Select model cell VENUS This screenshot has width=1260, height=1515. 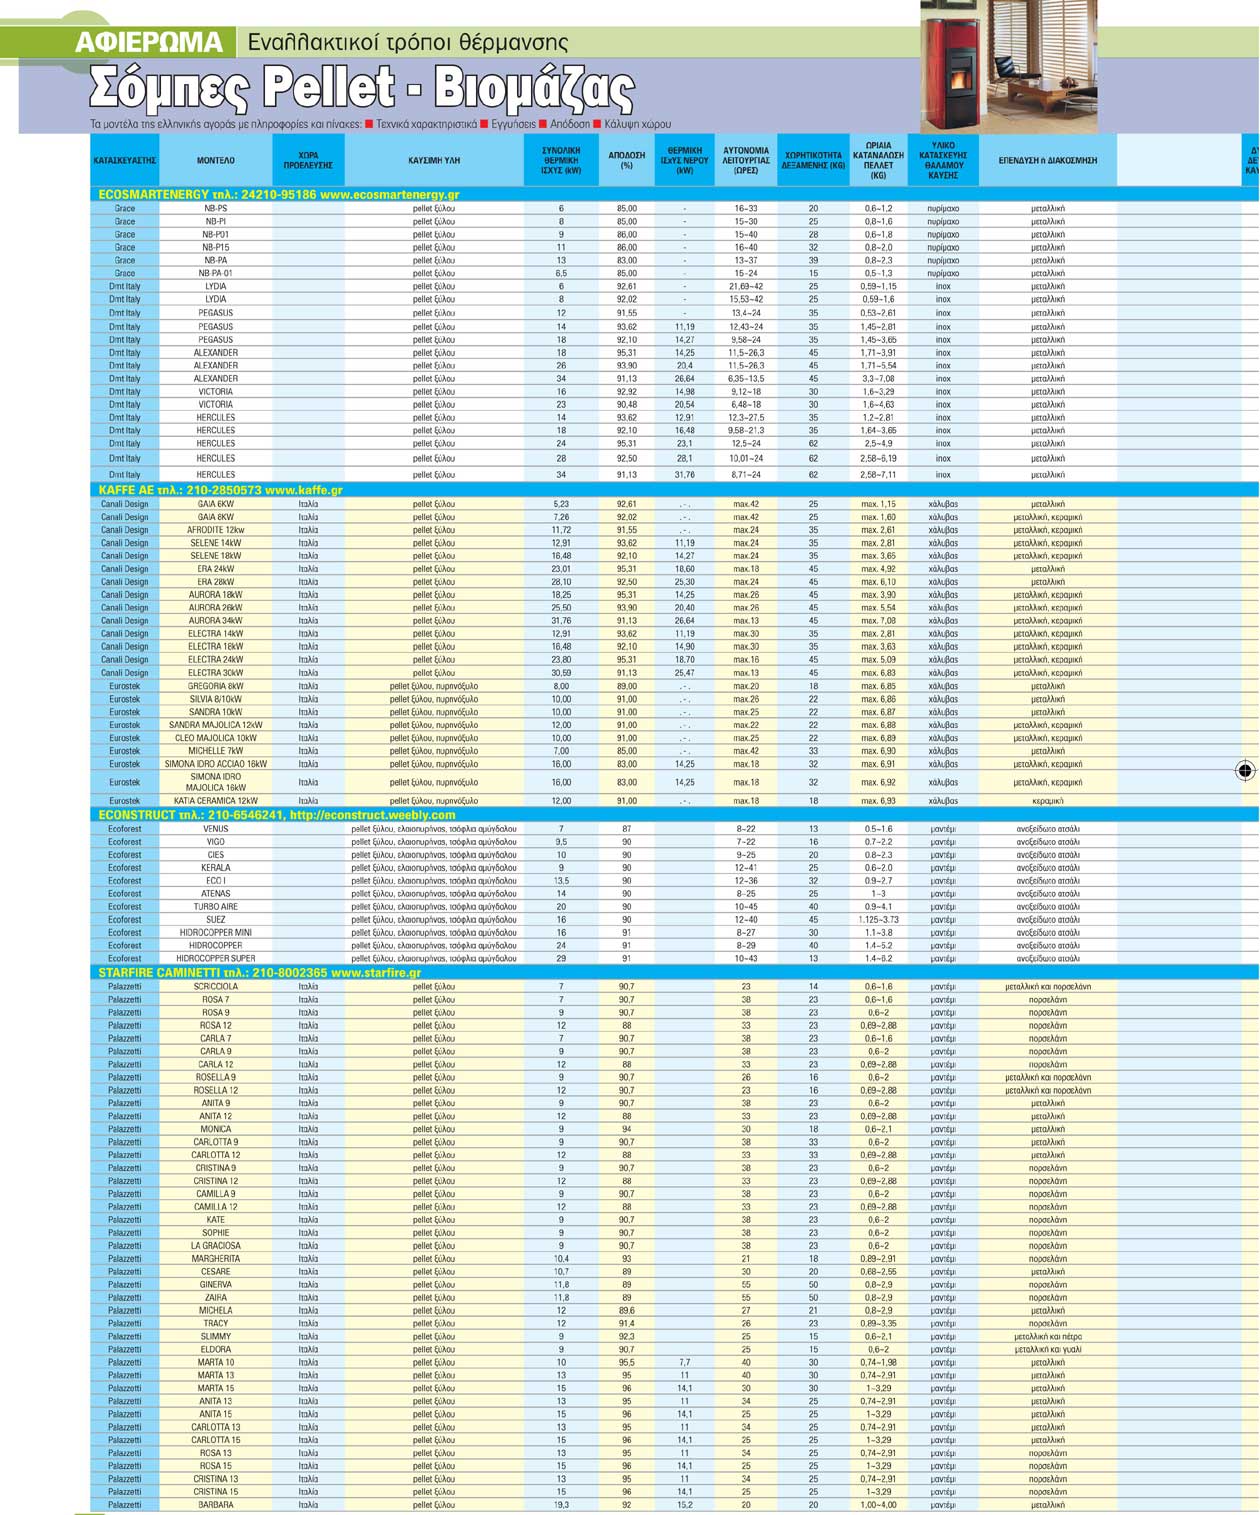(x=215, y=829)
